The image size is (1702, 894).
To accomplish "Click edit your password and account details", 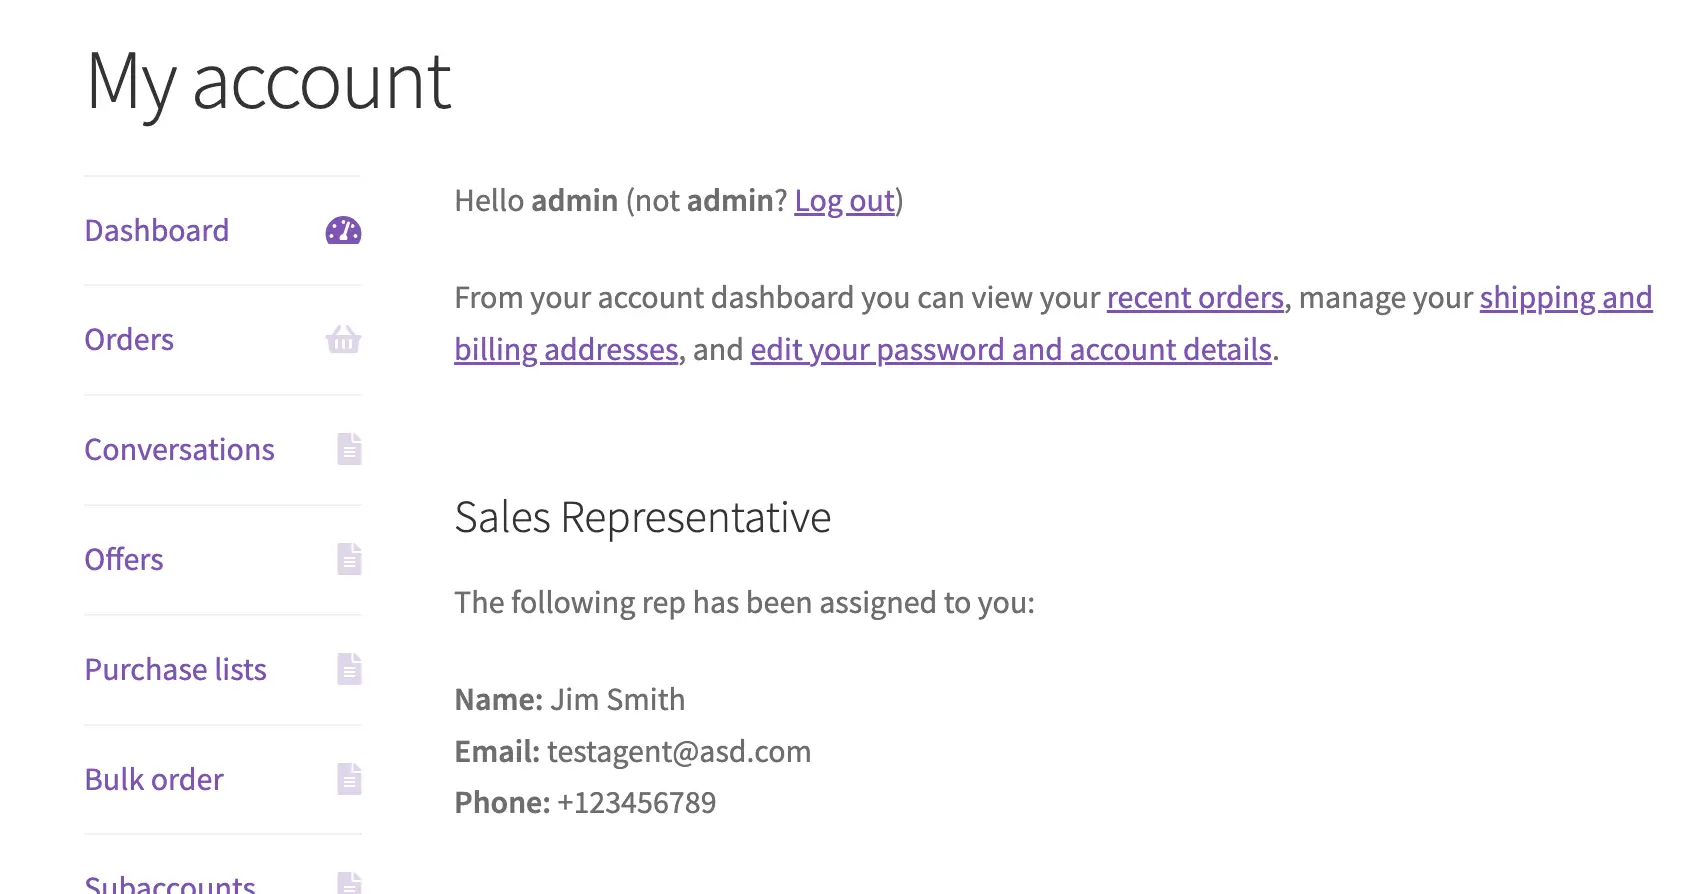I will [1011, 350].
